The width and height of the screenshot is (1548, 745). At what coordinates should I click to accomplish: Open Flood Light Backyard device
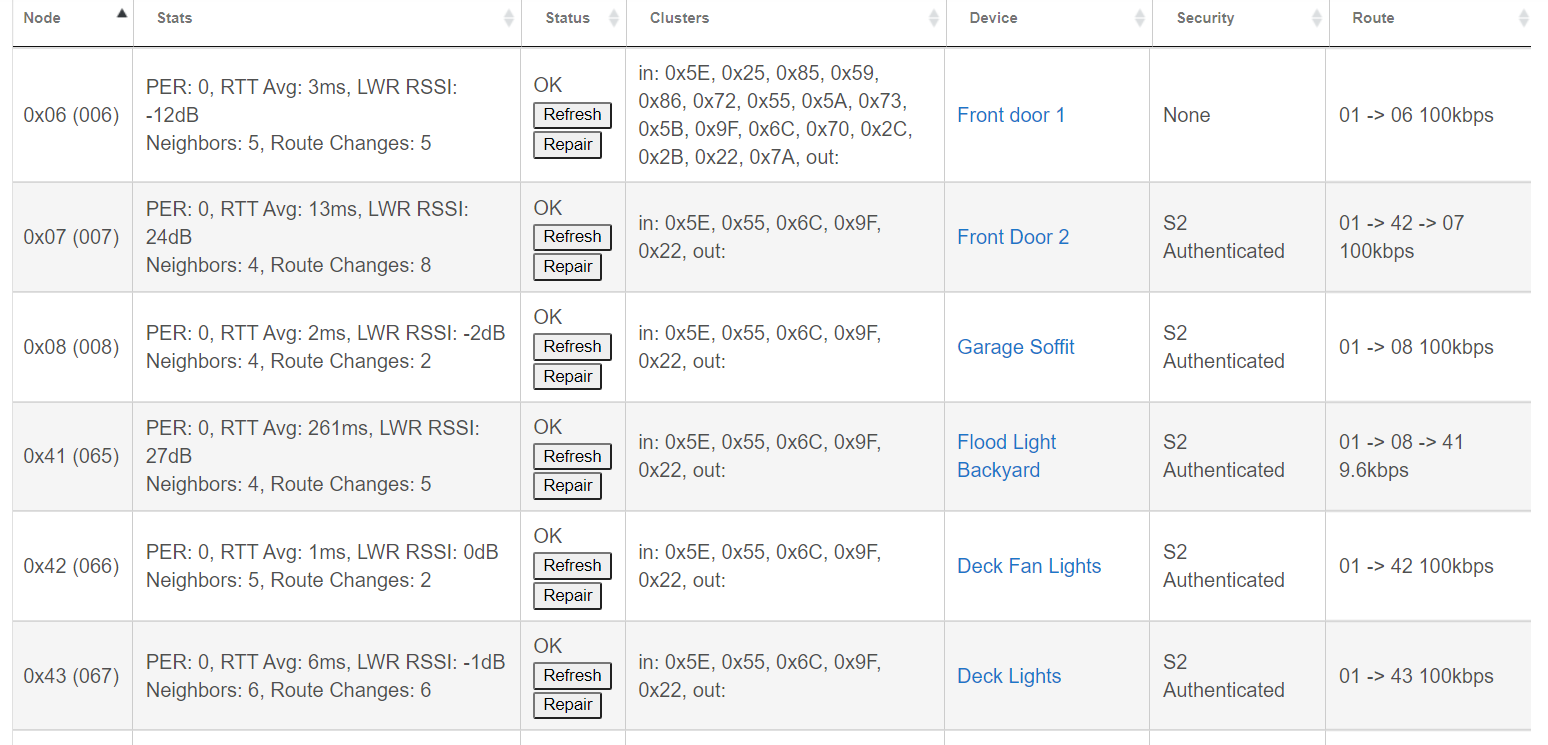pyautogui.click(x=1007, y=456)
